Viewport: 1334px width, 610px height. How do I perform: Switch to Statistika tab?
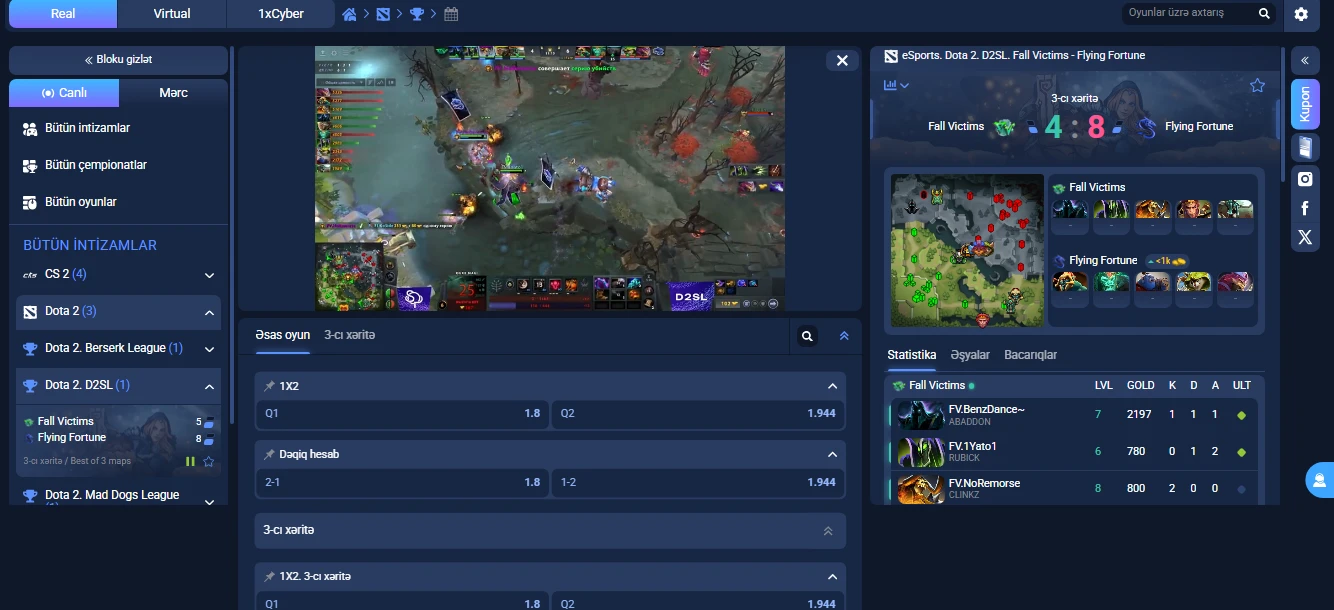coord(912,355)
